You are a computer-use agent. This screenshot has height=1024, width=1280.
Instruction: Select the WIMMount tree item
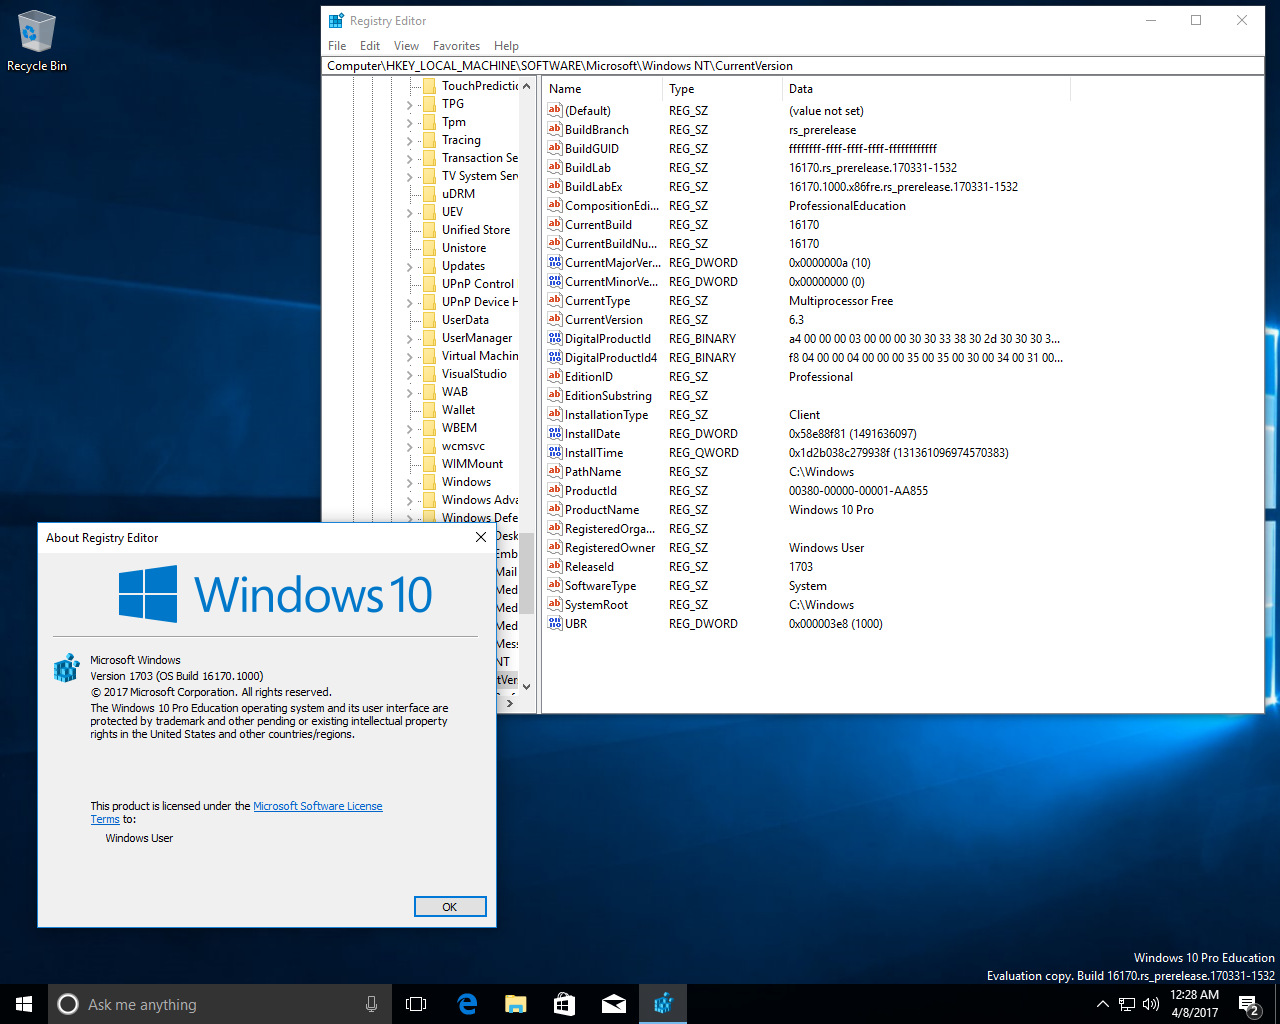coord(472,464)
